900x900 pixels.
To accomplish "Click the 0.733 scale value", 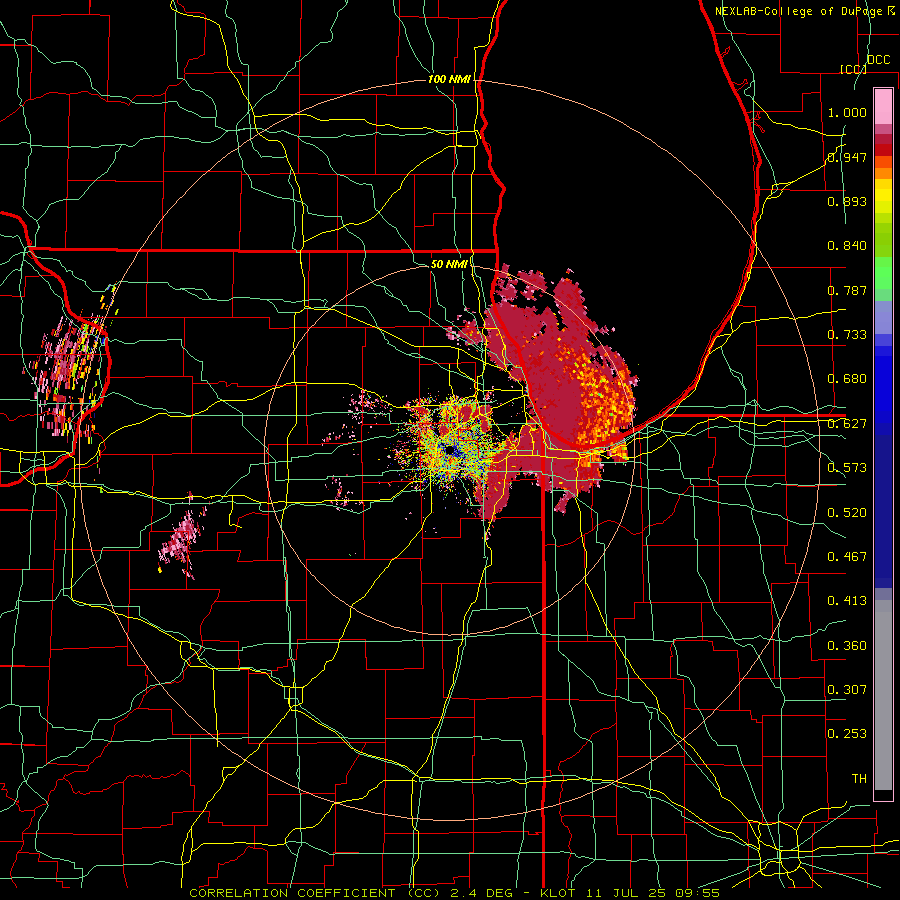I will [847, 335].
